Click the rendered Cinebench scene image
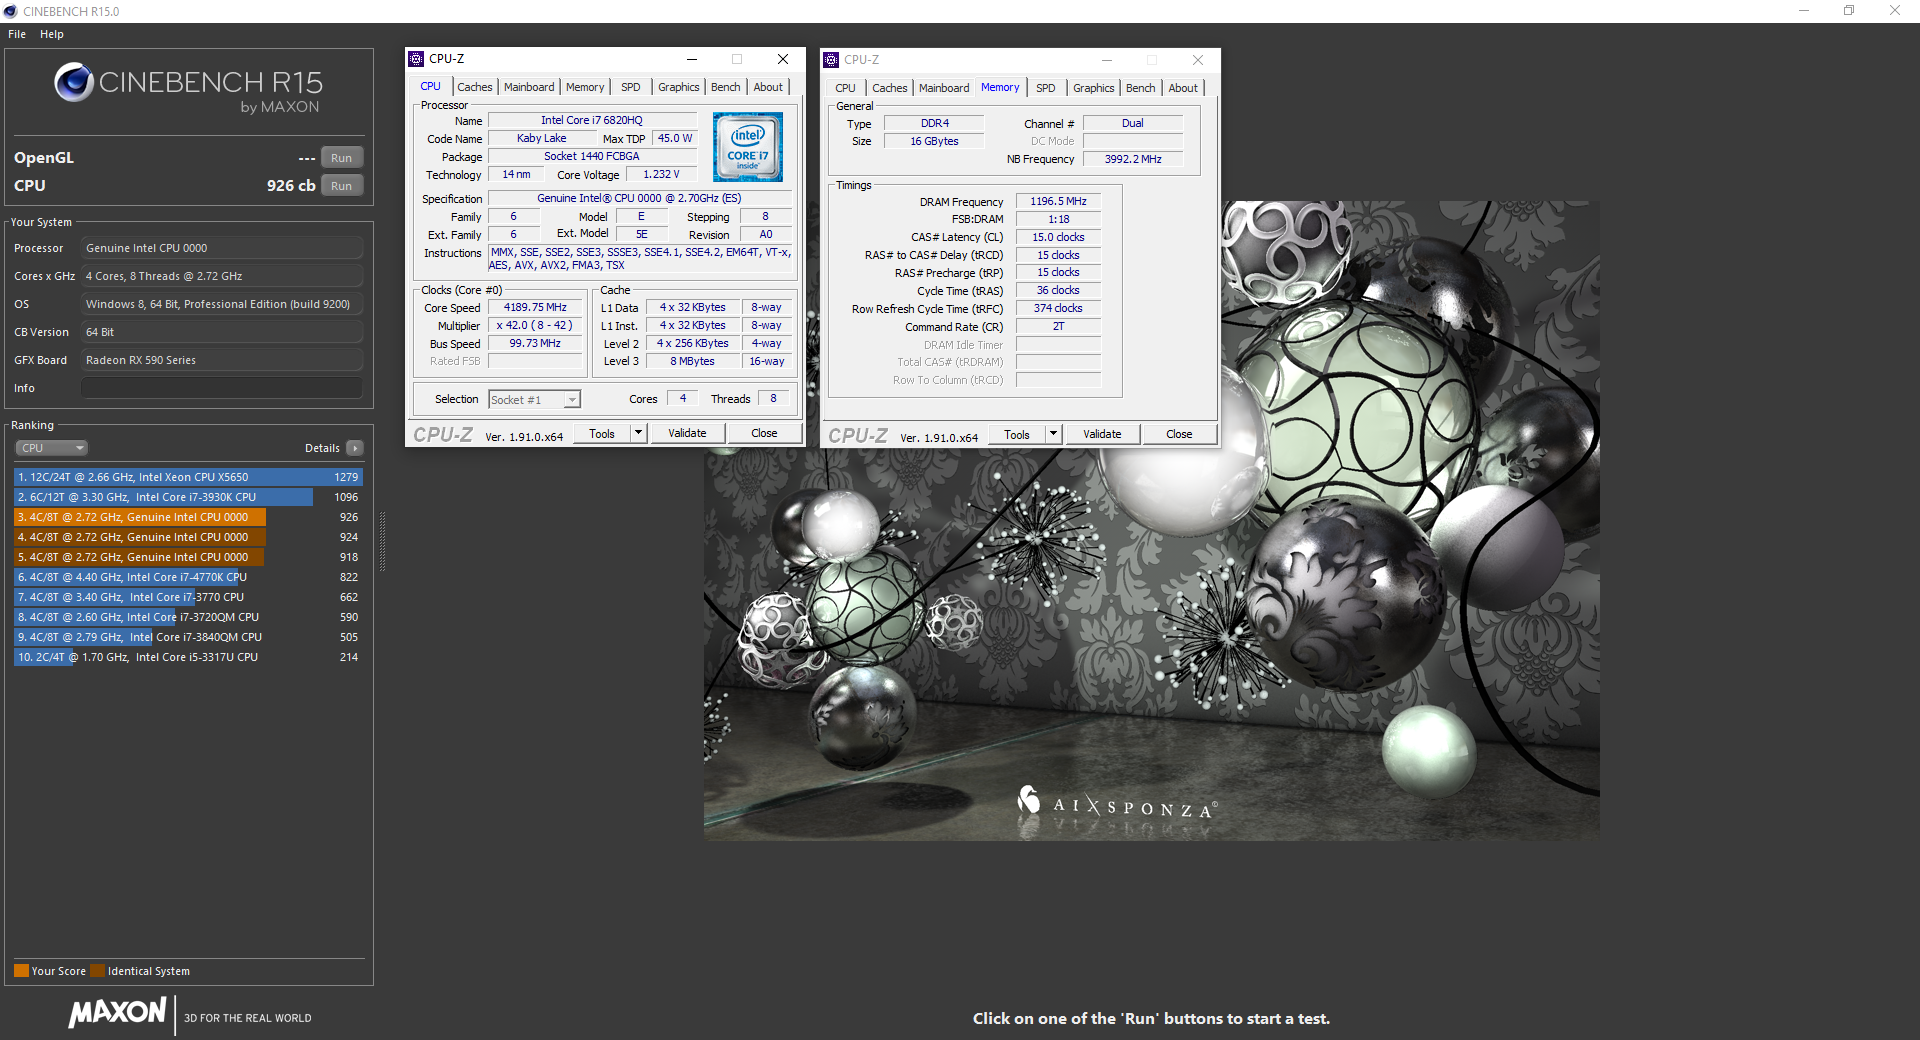Viewport: 1920px width, 1040px height. [x=1151, y=520]
